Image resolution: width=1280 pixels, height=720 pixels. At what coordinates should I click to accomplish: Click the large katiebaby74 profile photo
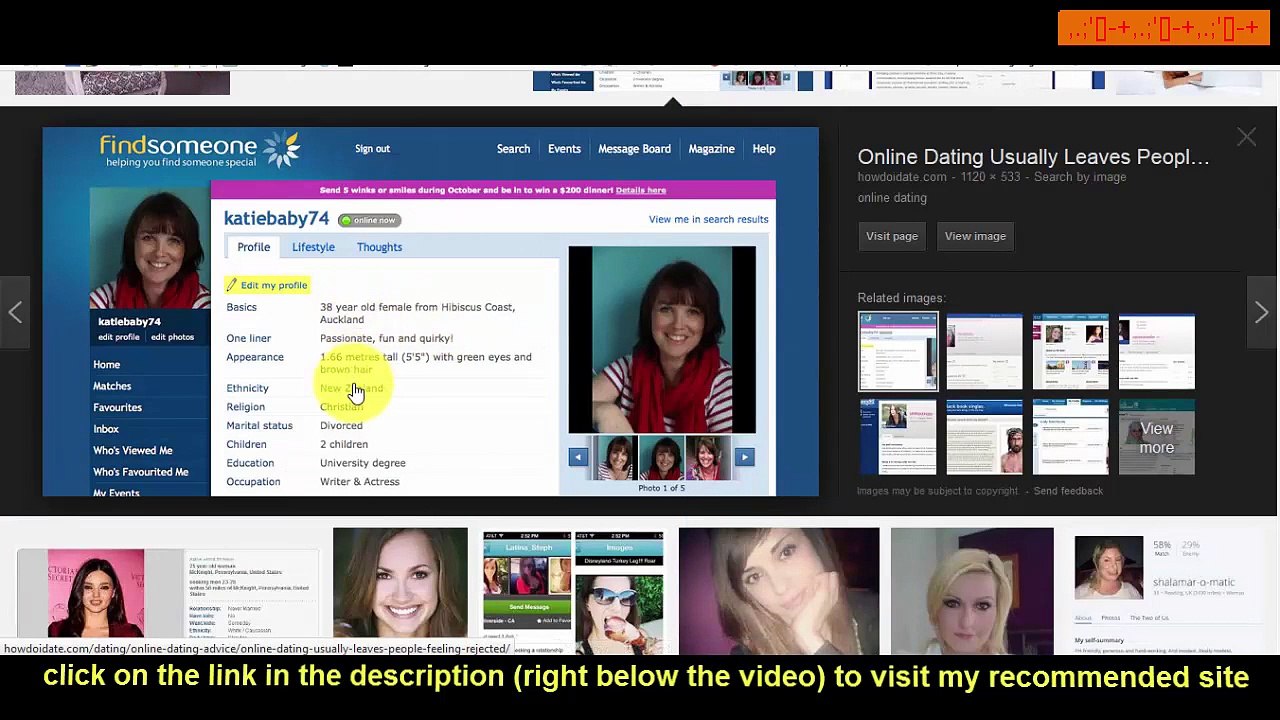click(662, 340)
